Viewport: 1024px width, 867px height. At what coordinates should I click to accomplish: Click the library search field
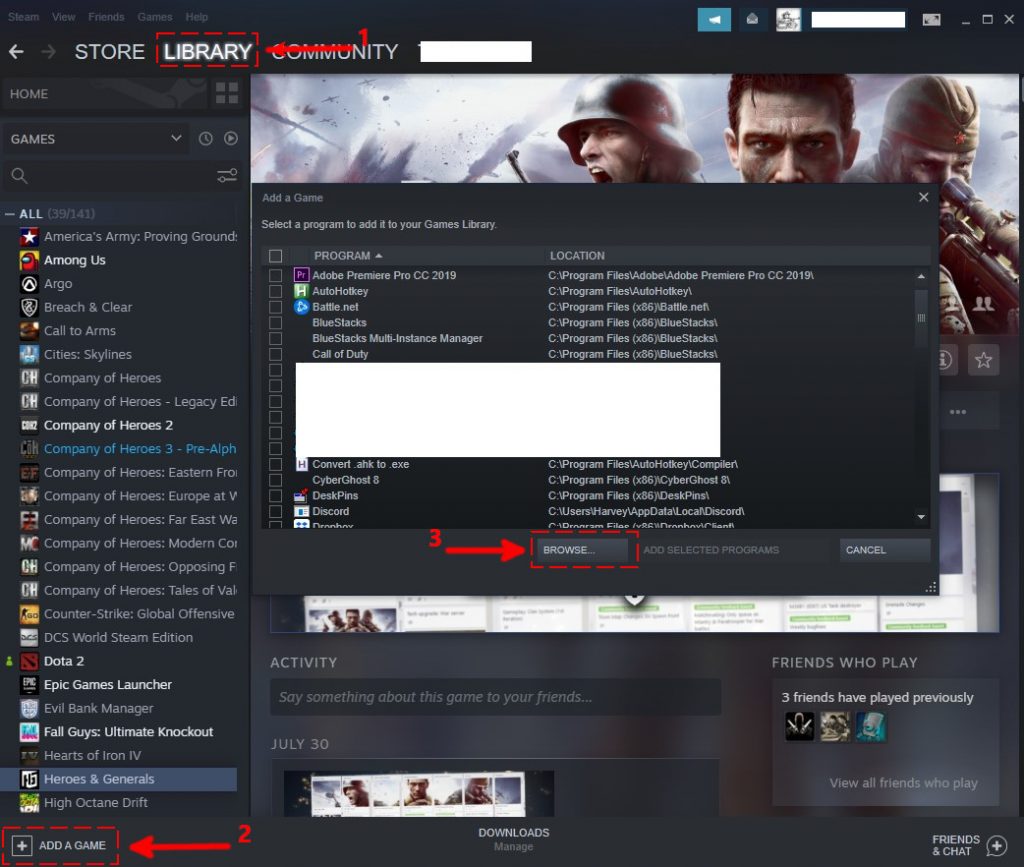(123, 176)
